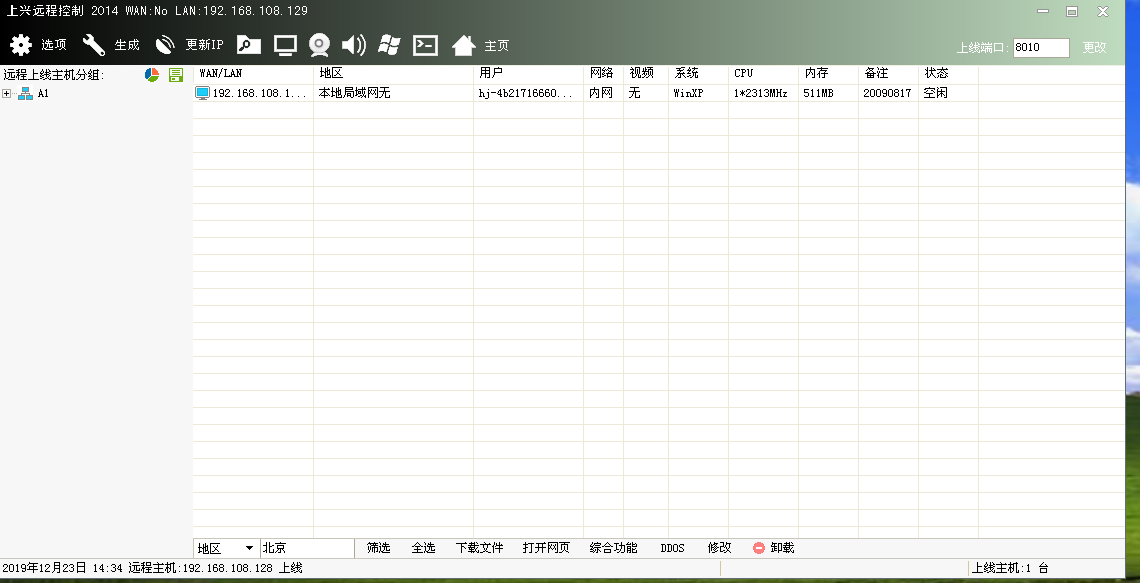This screenshot has width=1140, height=583.
Task: Click the 备注 column header
Action: [x=888, y=73]
